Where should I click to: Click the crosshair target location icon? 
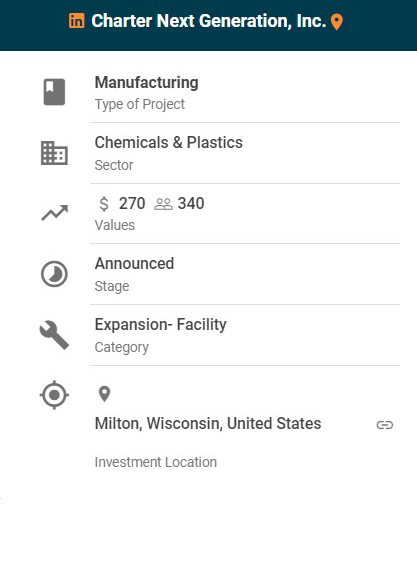coord(54,395)
